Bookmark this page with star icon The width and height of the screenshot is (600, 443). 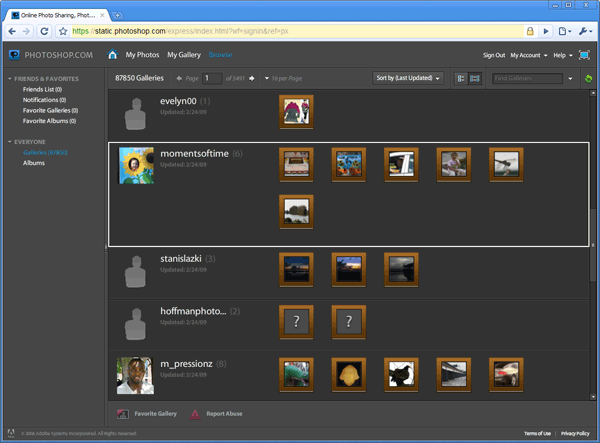63,31
